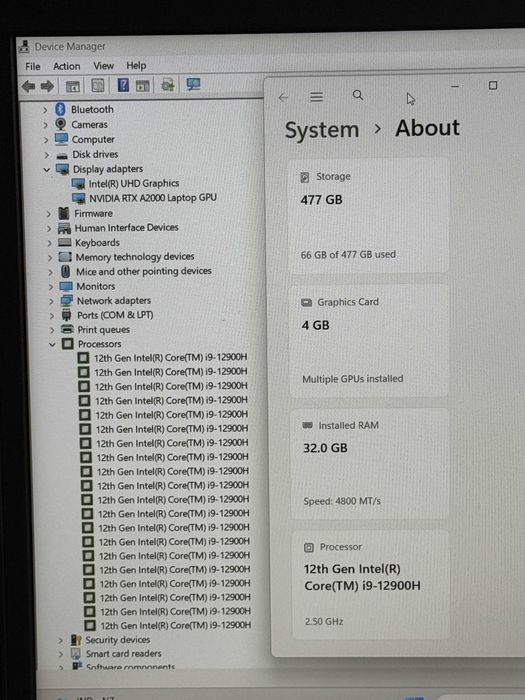Click the Firmware category icon
This screenshot has height=700, width=525.
64,213
